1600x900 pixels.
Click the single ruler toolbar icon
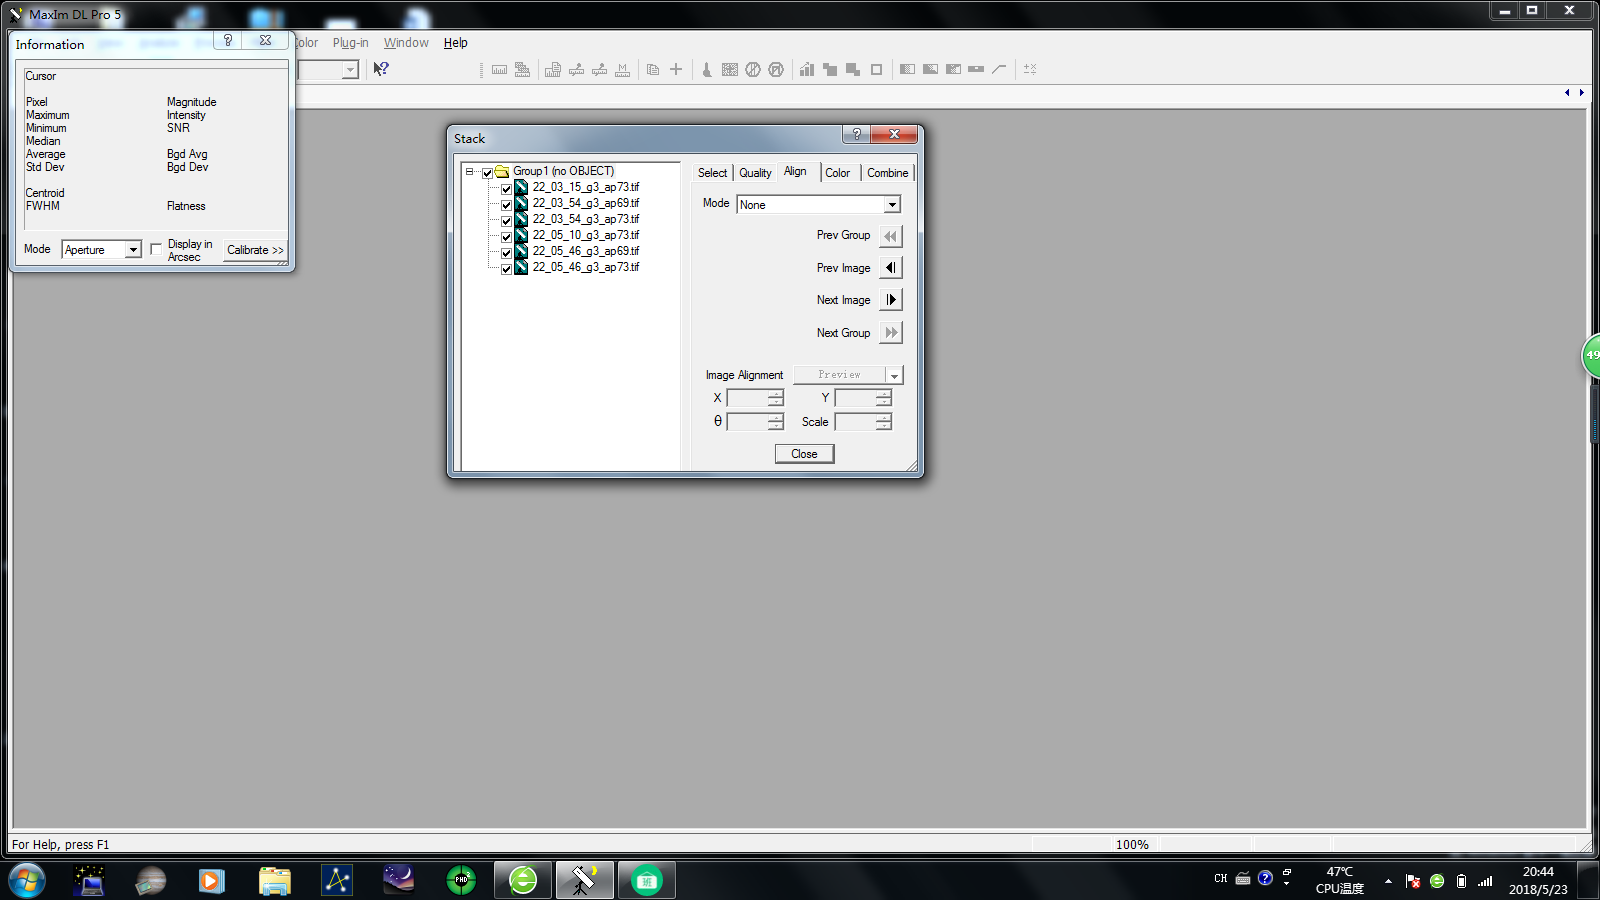point(499,69)
